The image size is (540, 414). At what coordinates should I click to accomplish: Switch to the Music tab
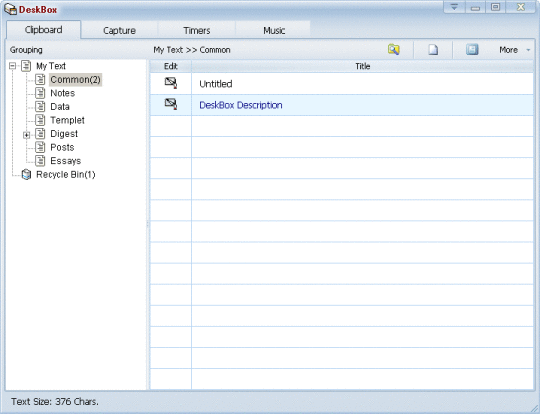coord(274,31)
